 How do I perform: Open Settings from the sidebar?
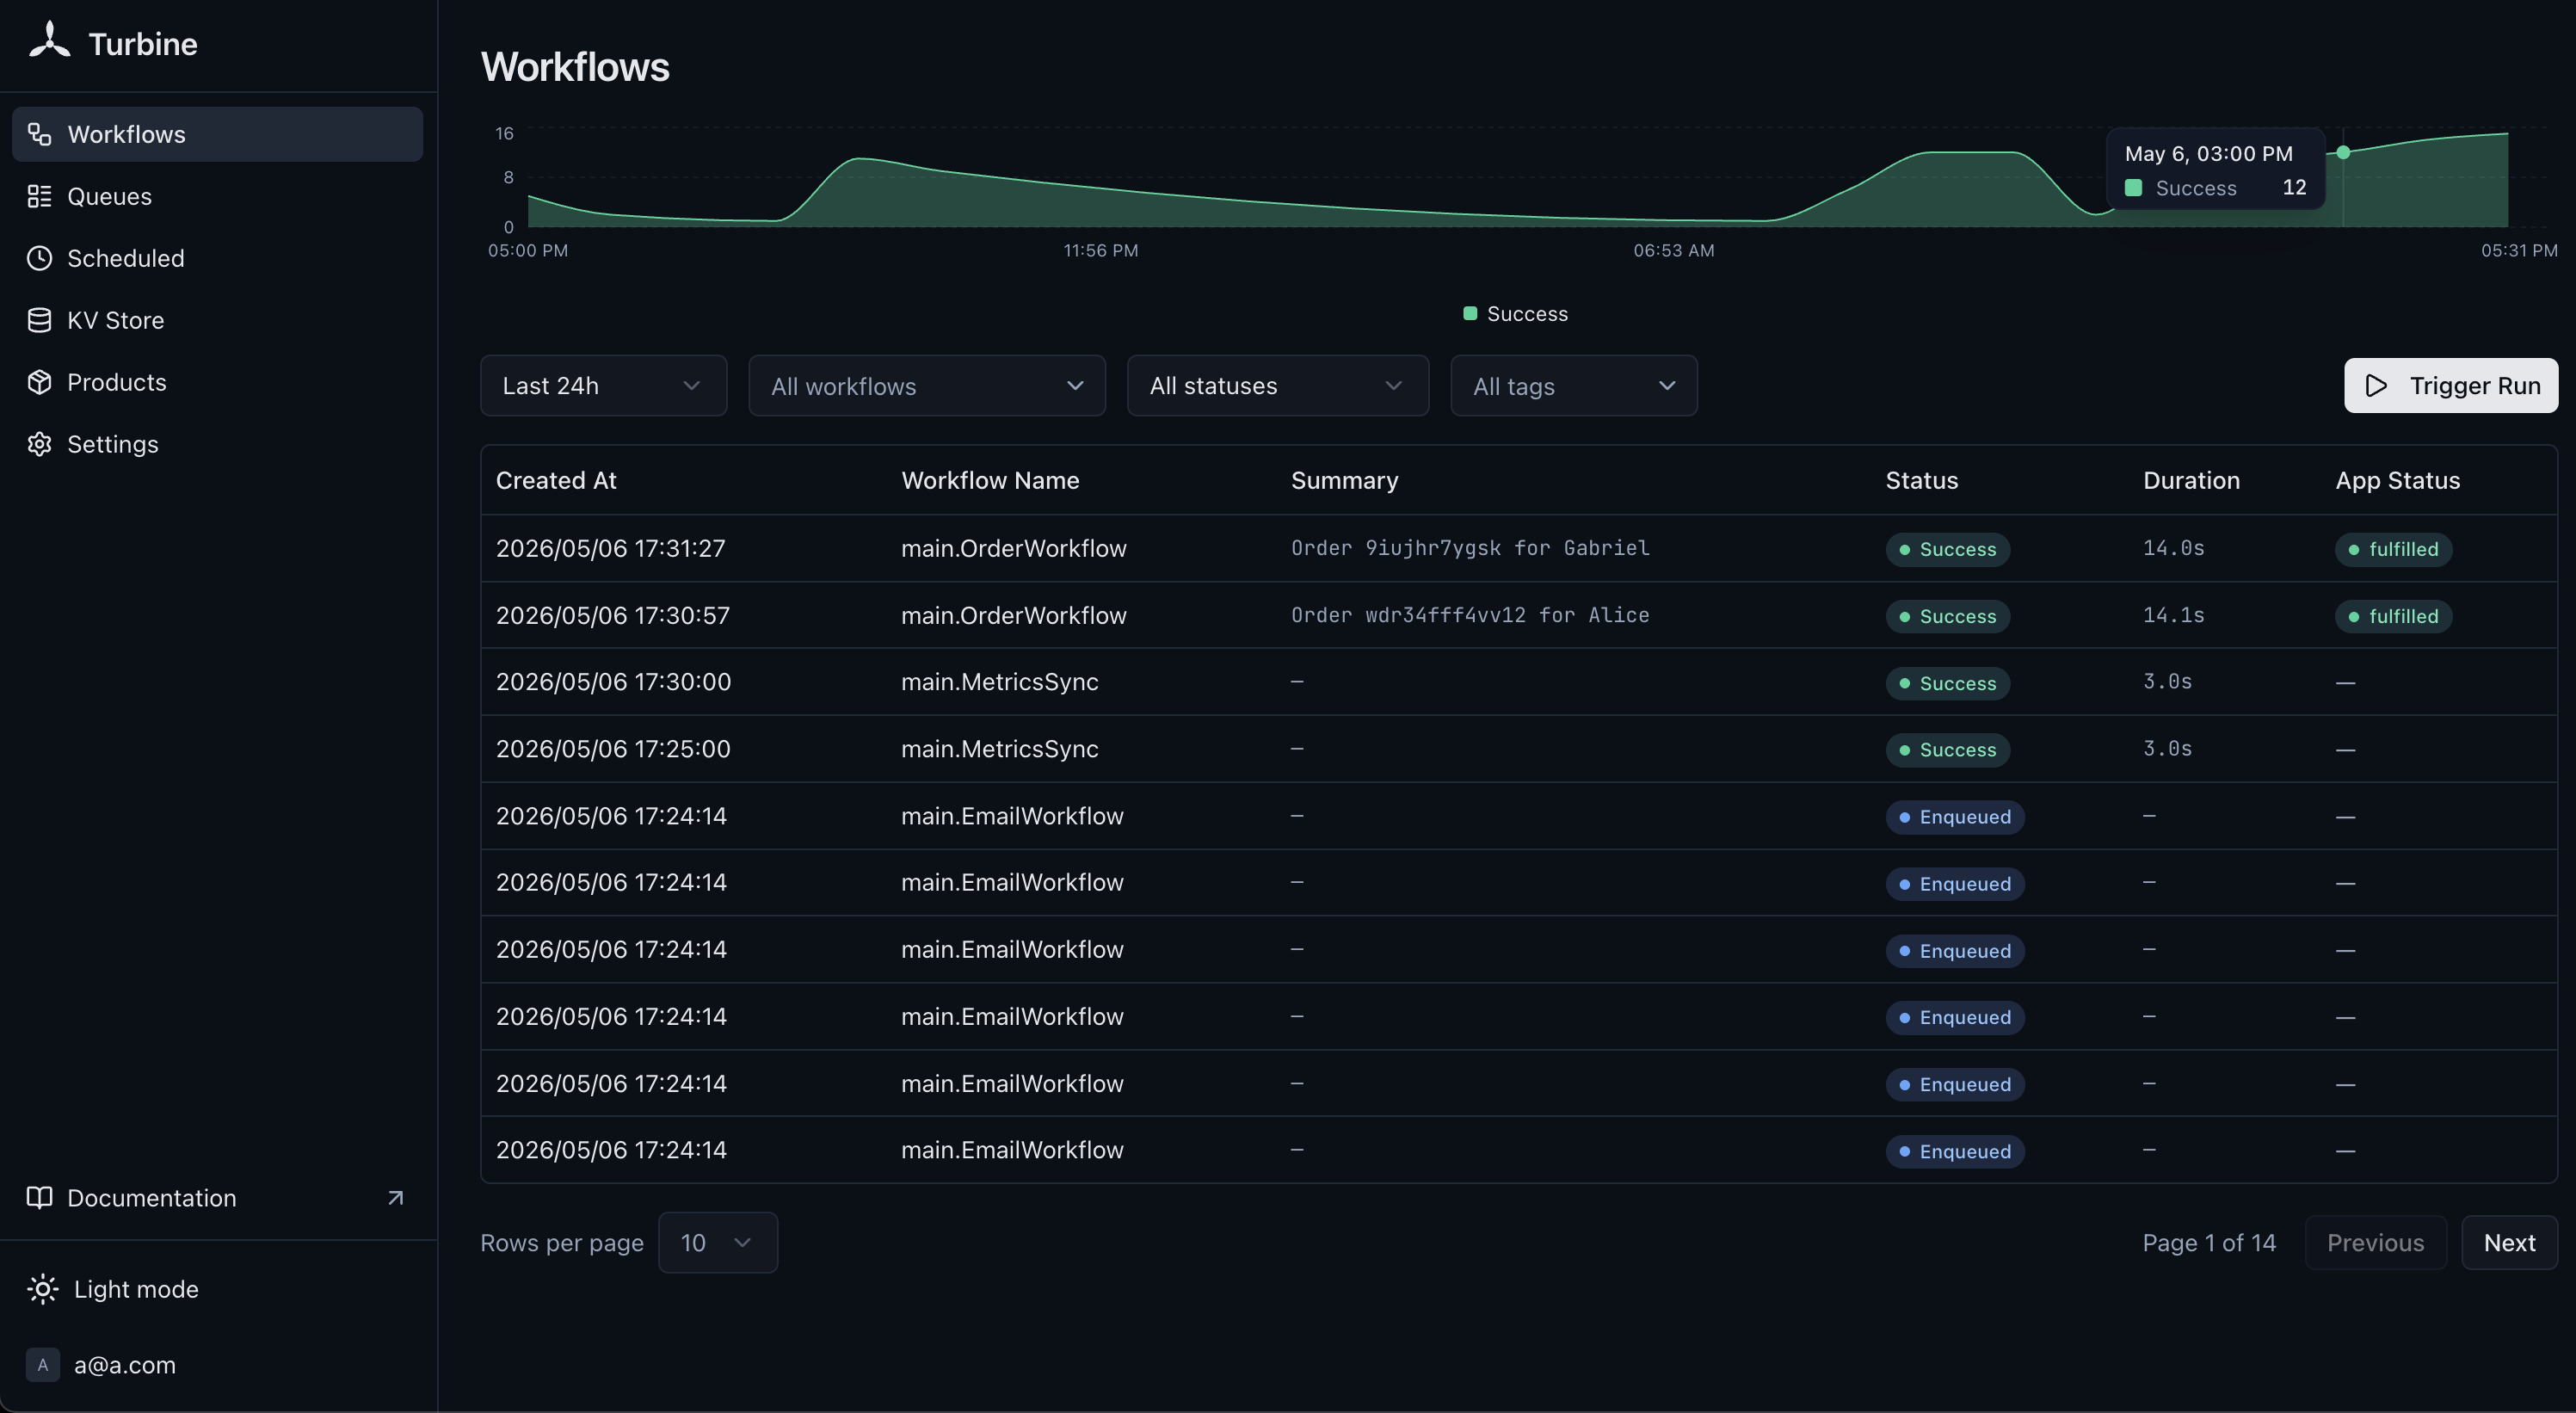point(217,444)
